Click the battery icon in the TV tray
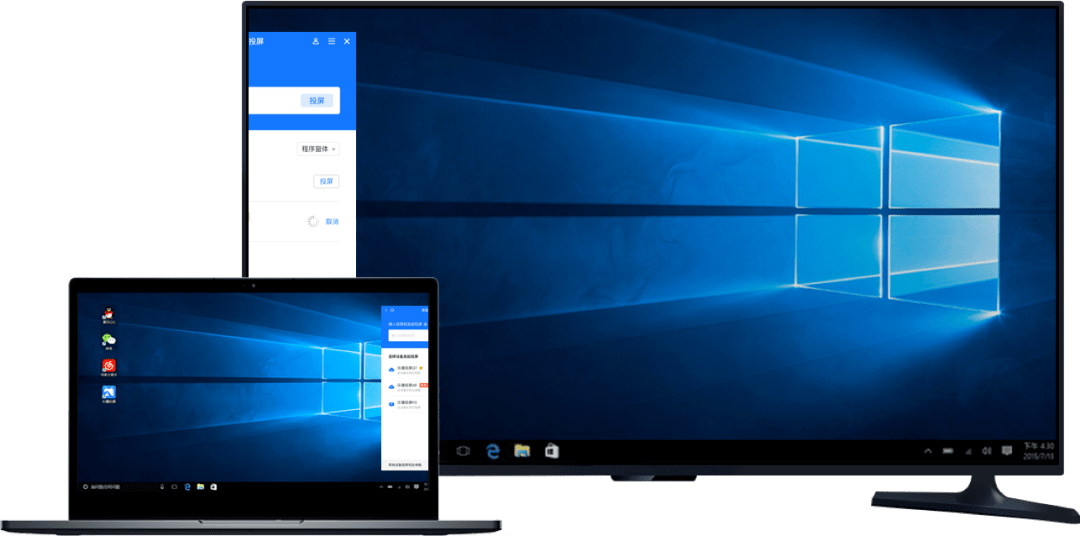The image size is (1080, 536). click(x=948, y=451)
